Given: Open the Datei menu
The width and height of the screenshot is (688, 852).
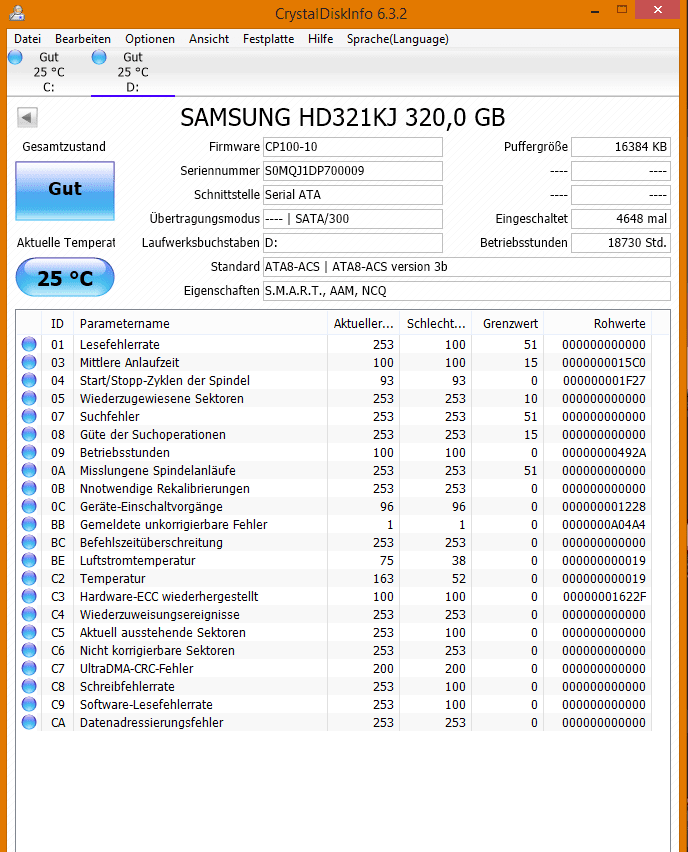Looking at the screenshot, I should [x=27, y=39].
